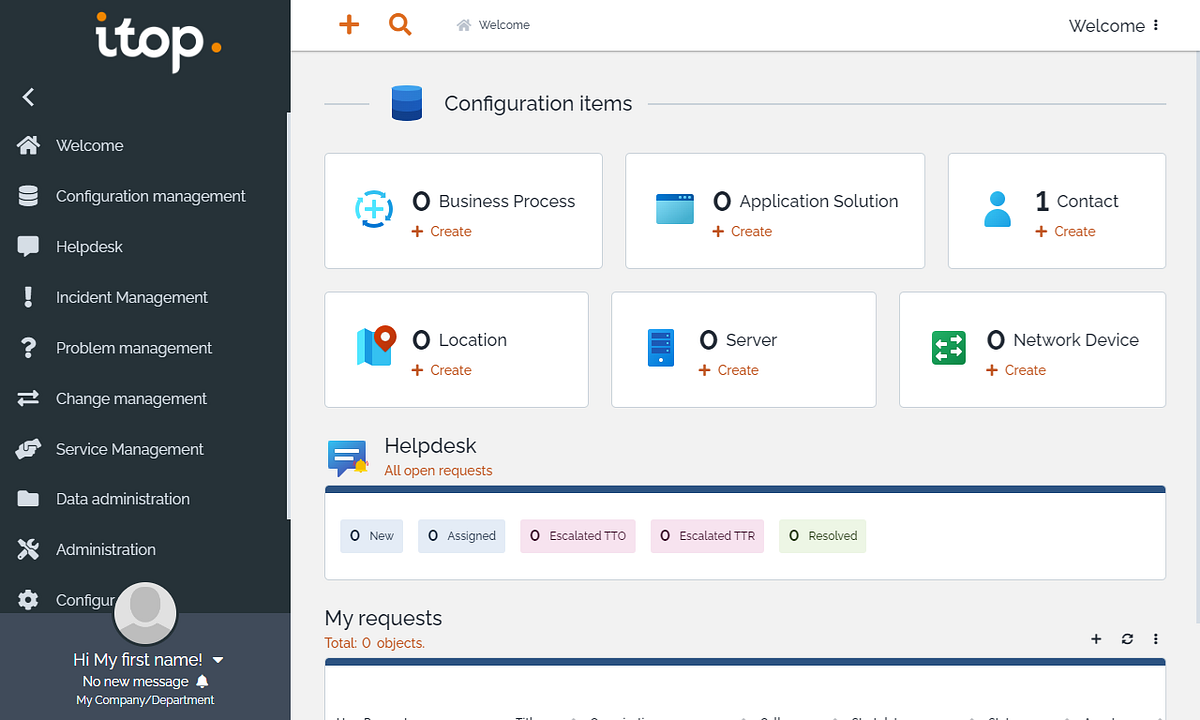
Task: Open All open requests
Action: coord(438,470)
